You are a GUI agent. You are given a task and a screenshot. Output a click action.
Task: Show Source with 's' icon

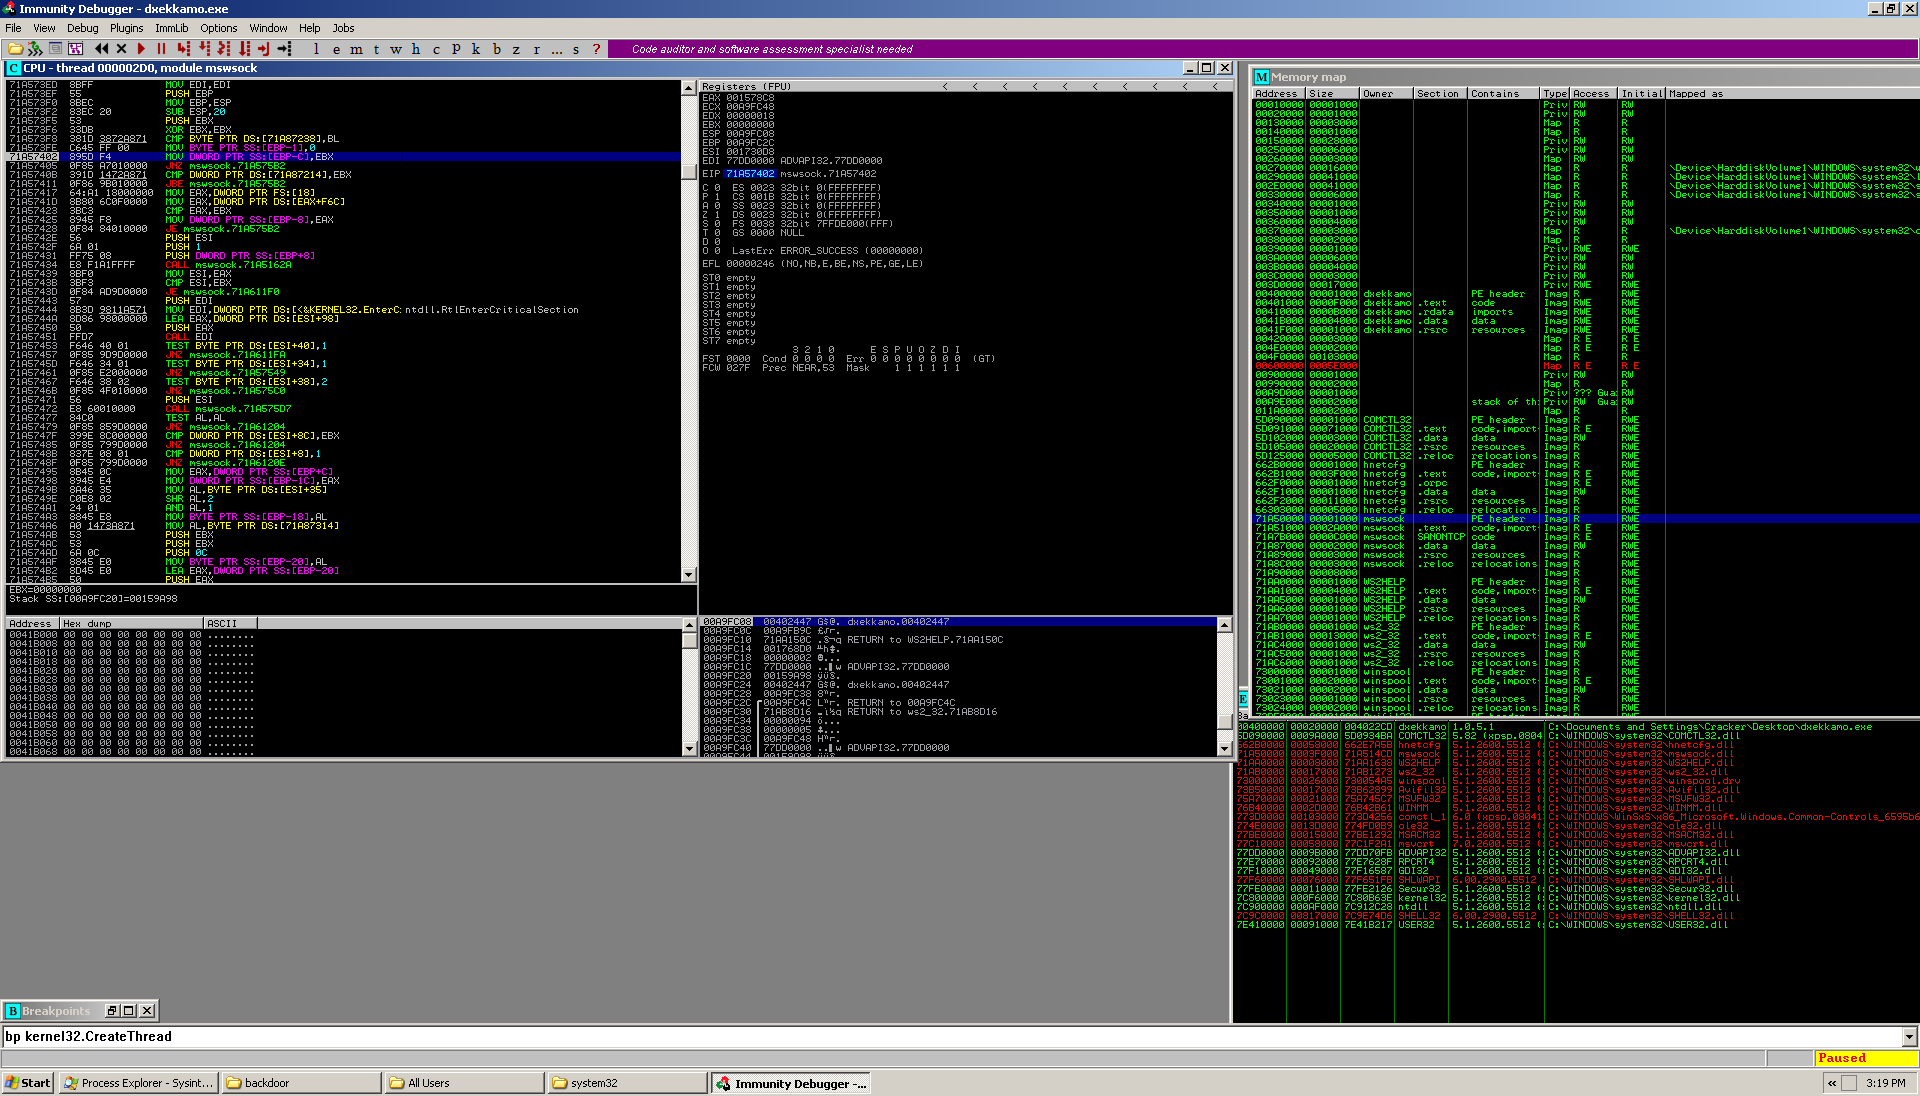(576, 48)
